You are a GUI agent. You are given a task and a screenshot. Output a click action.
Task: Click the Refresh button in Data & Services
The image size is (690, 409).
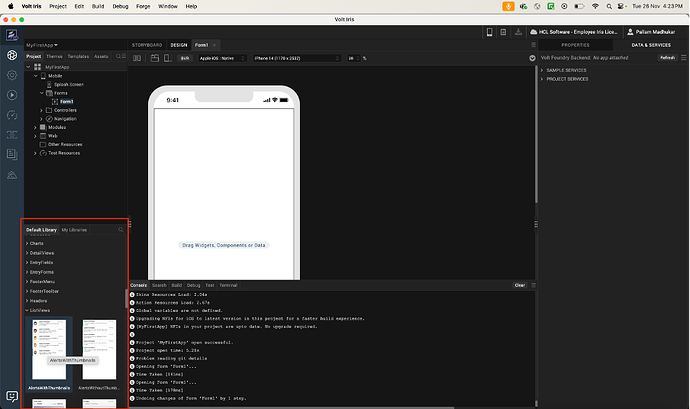click(667, 58)
